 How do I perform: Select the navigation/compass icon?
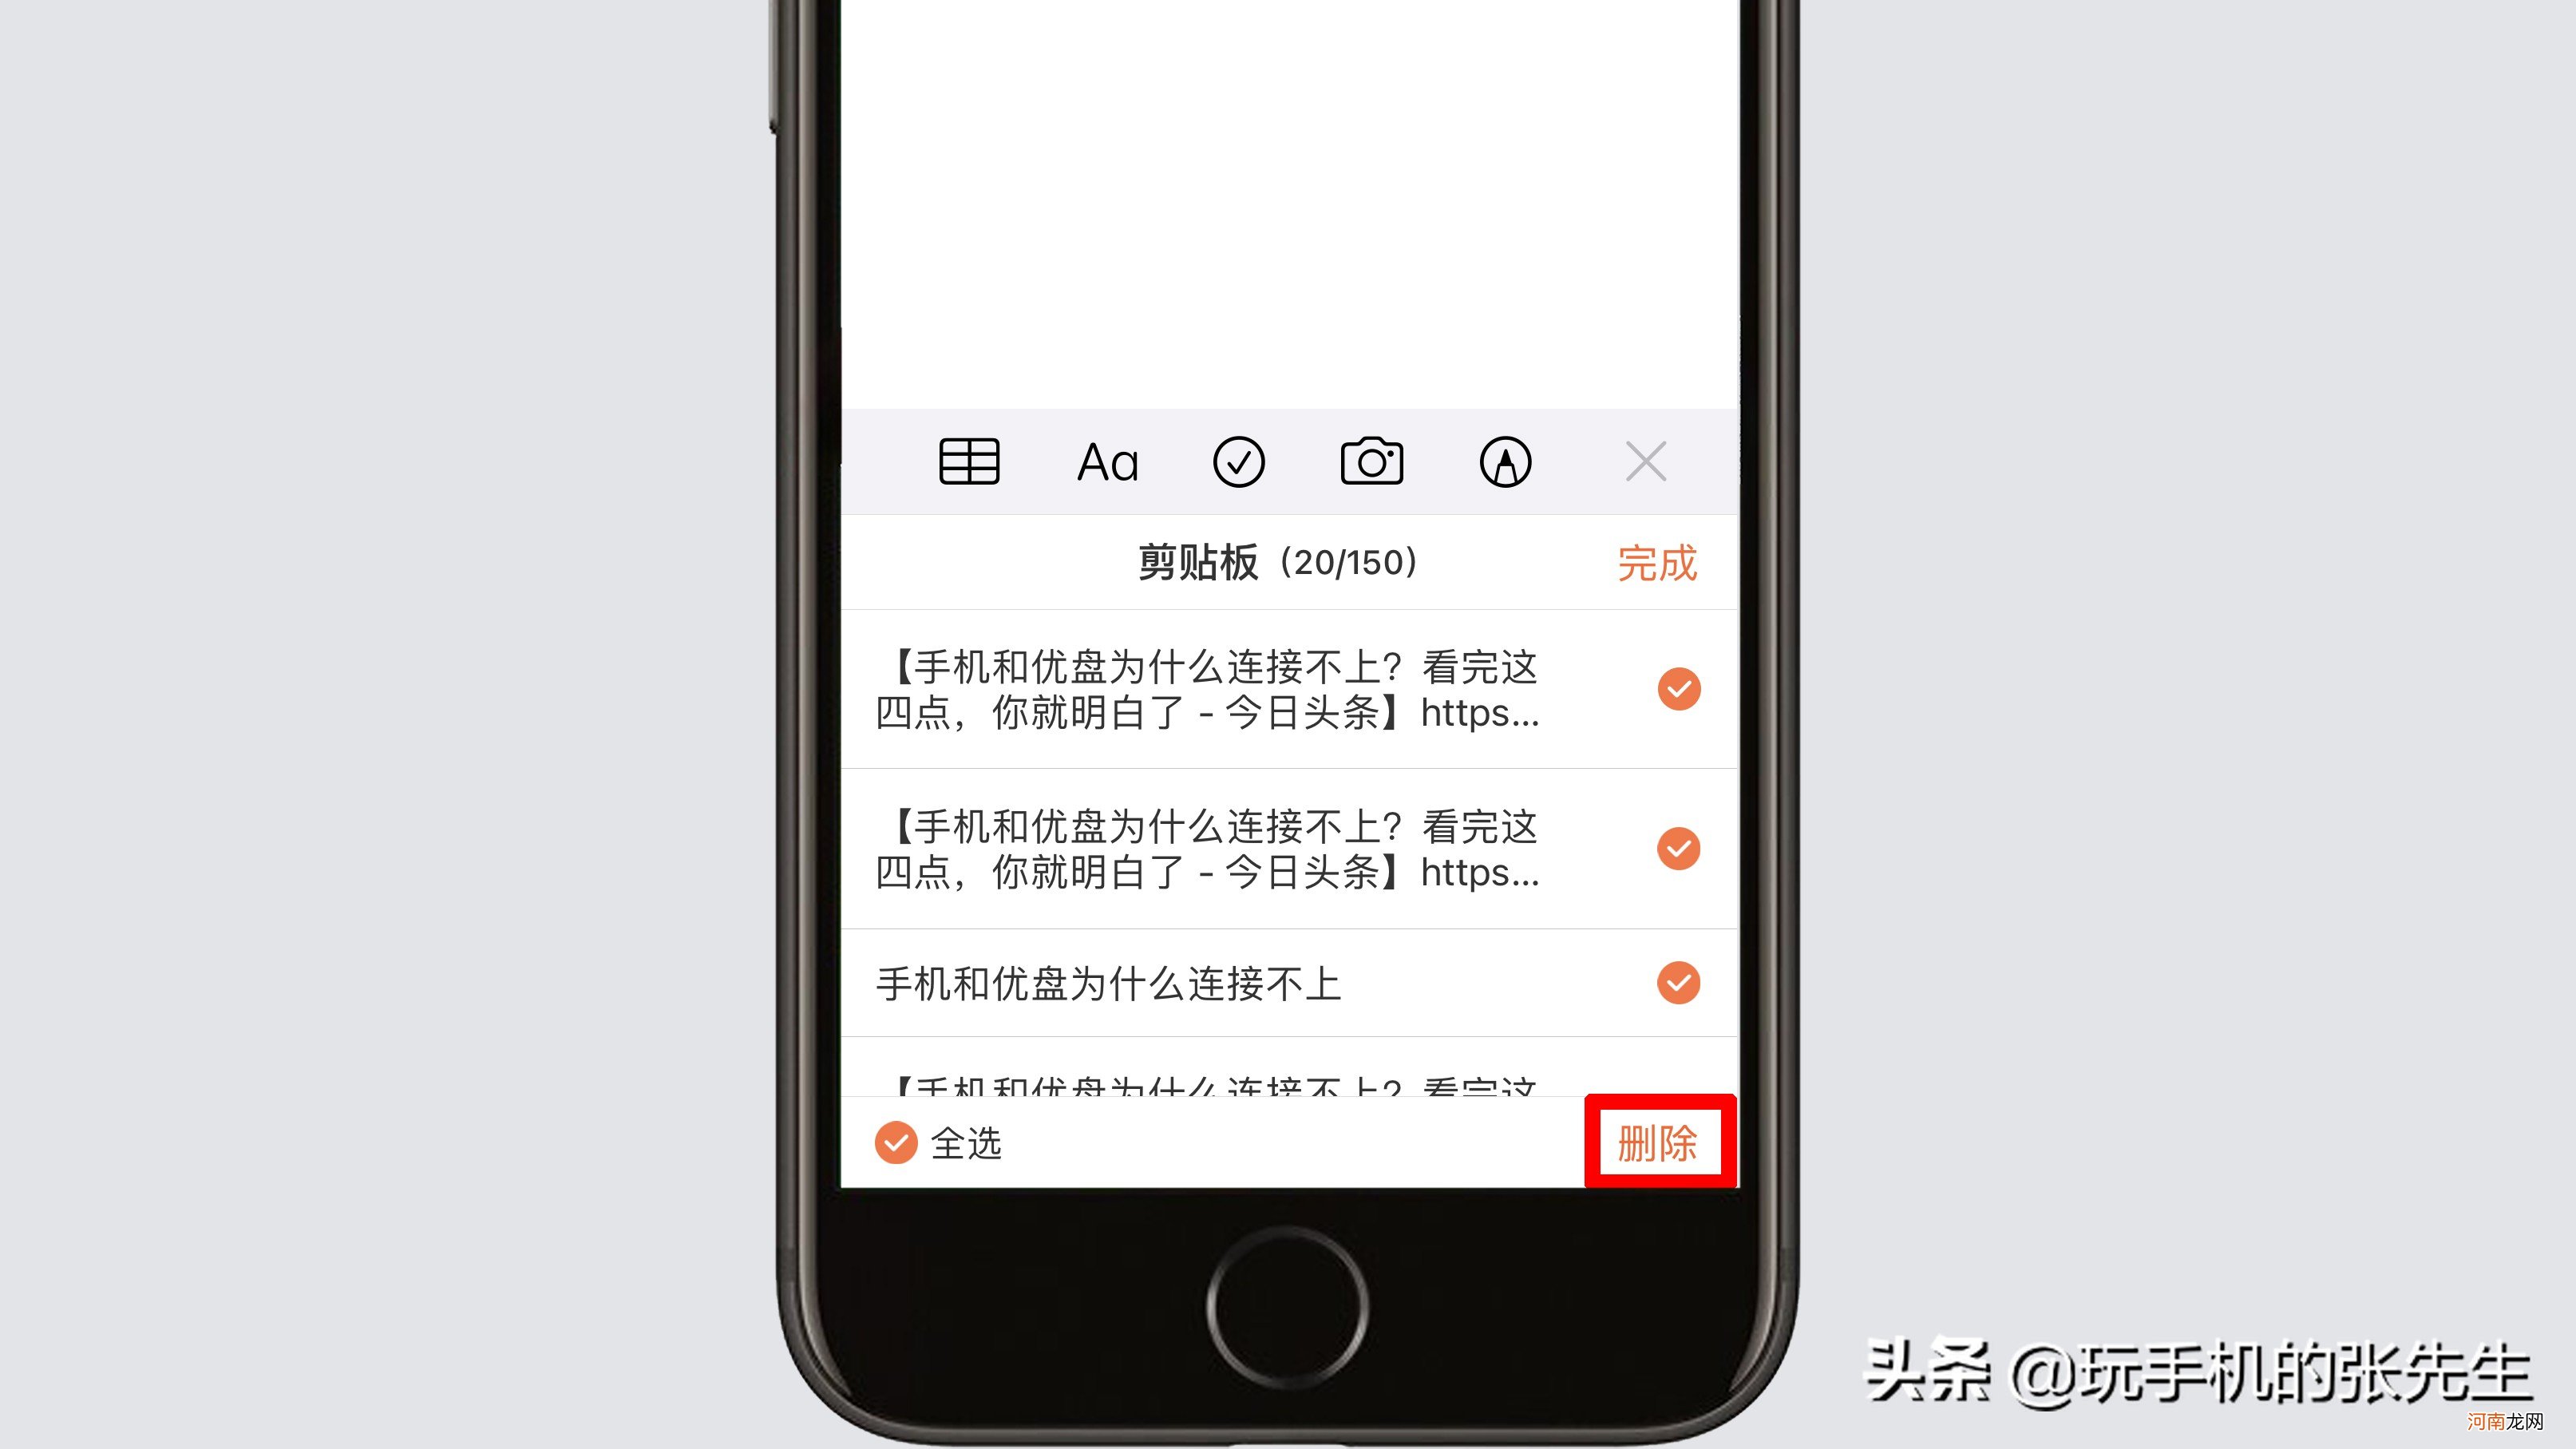point(1504,461)
